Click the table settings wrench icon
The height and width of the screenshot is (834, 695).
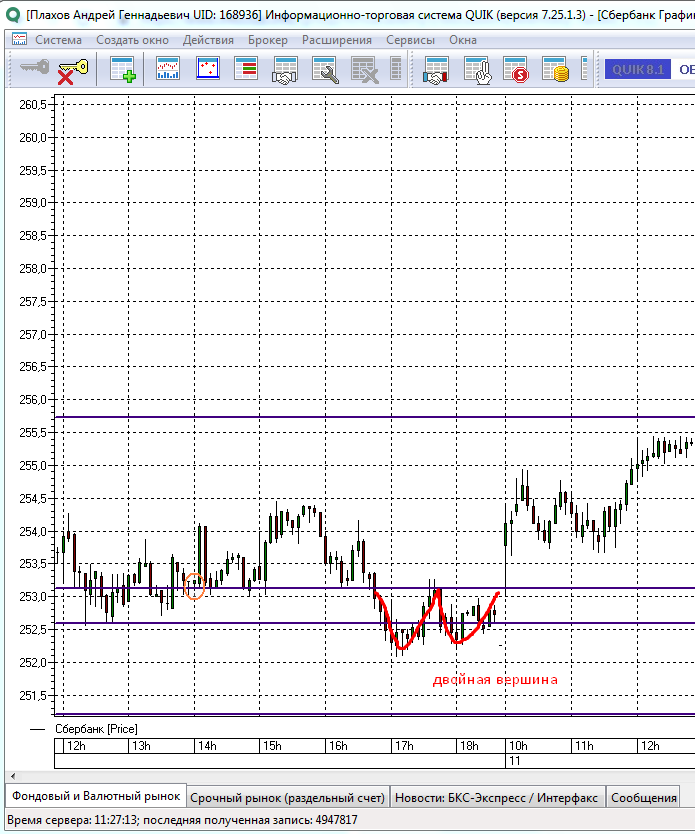coord(325,70)
